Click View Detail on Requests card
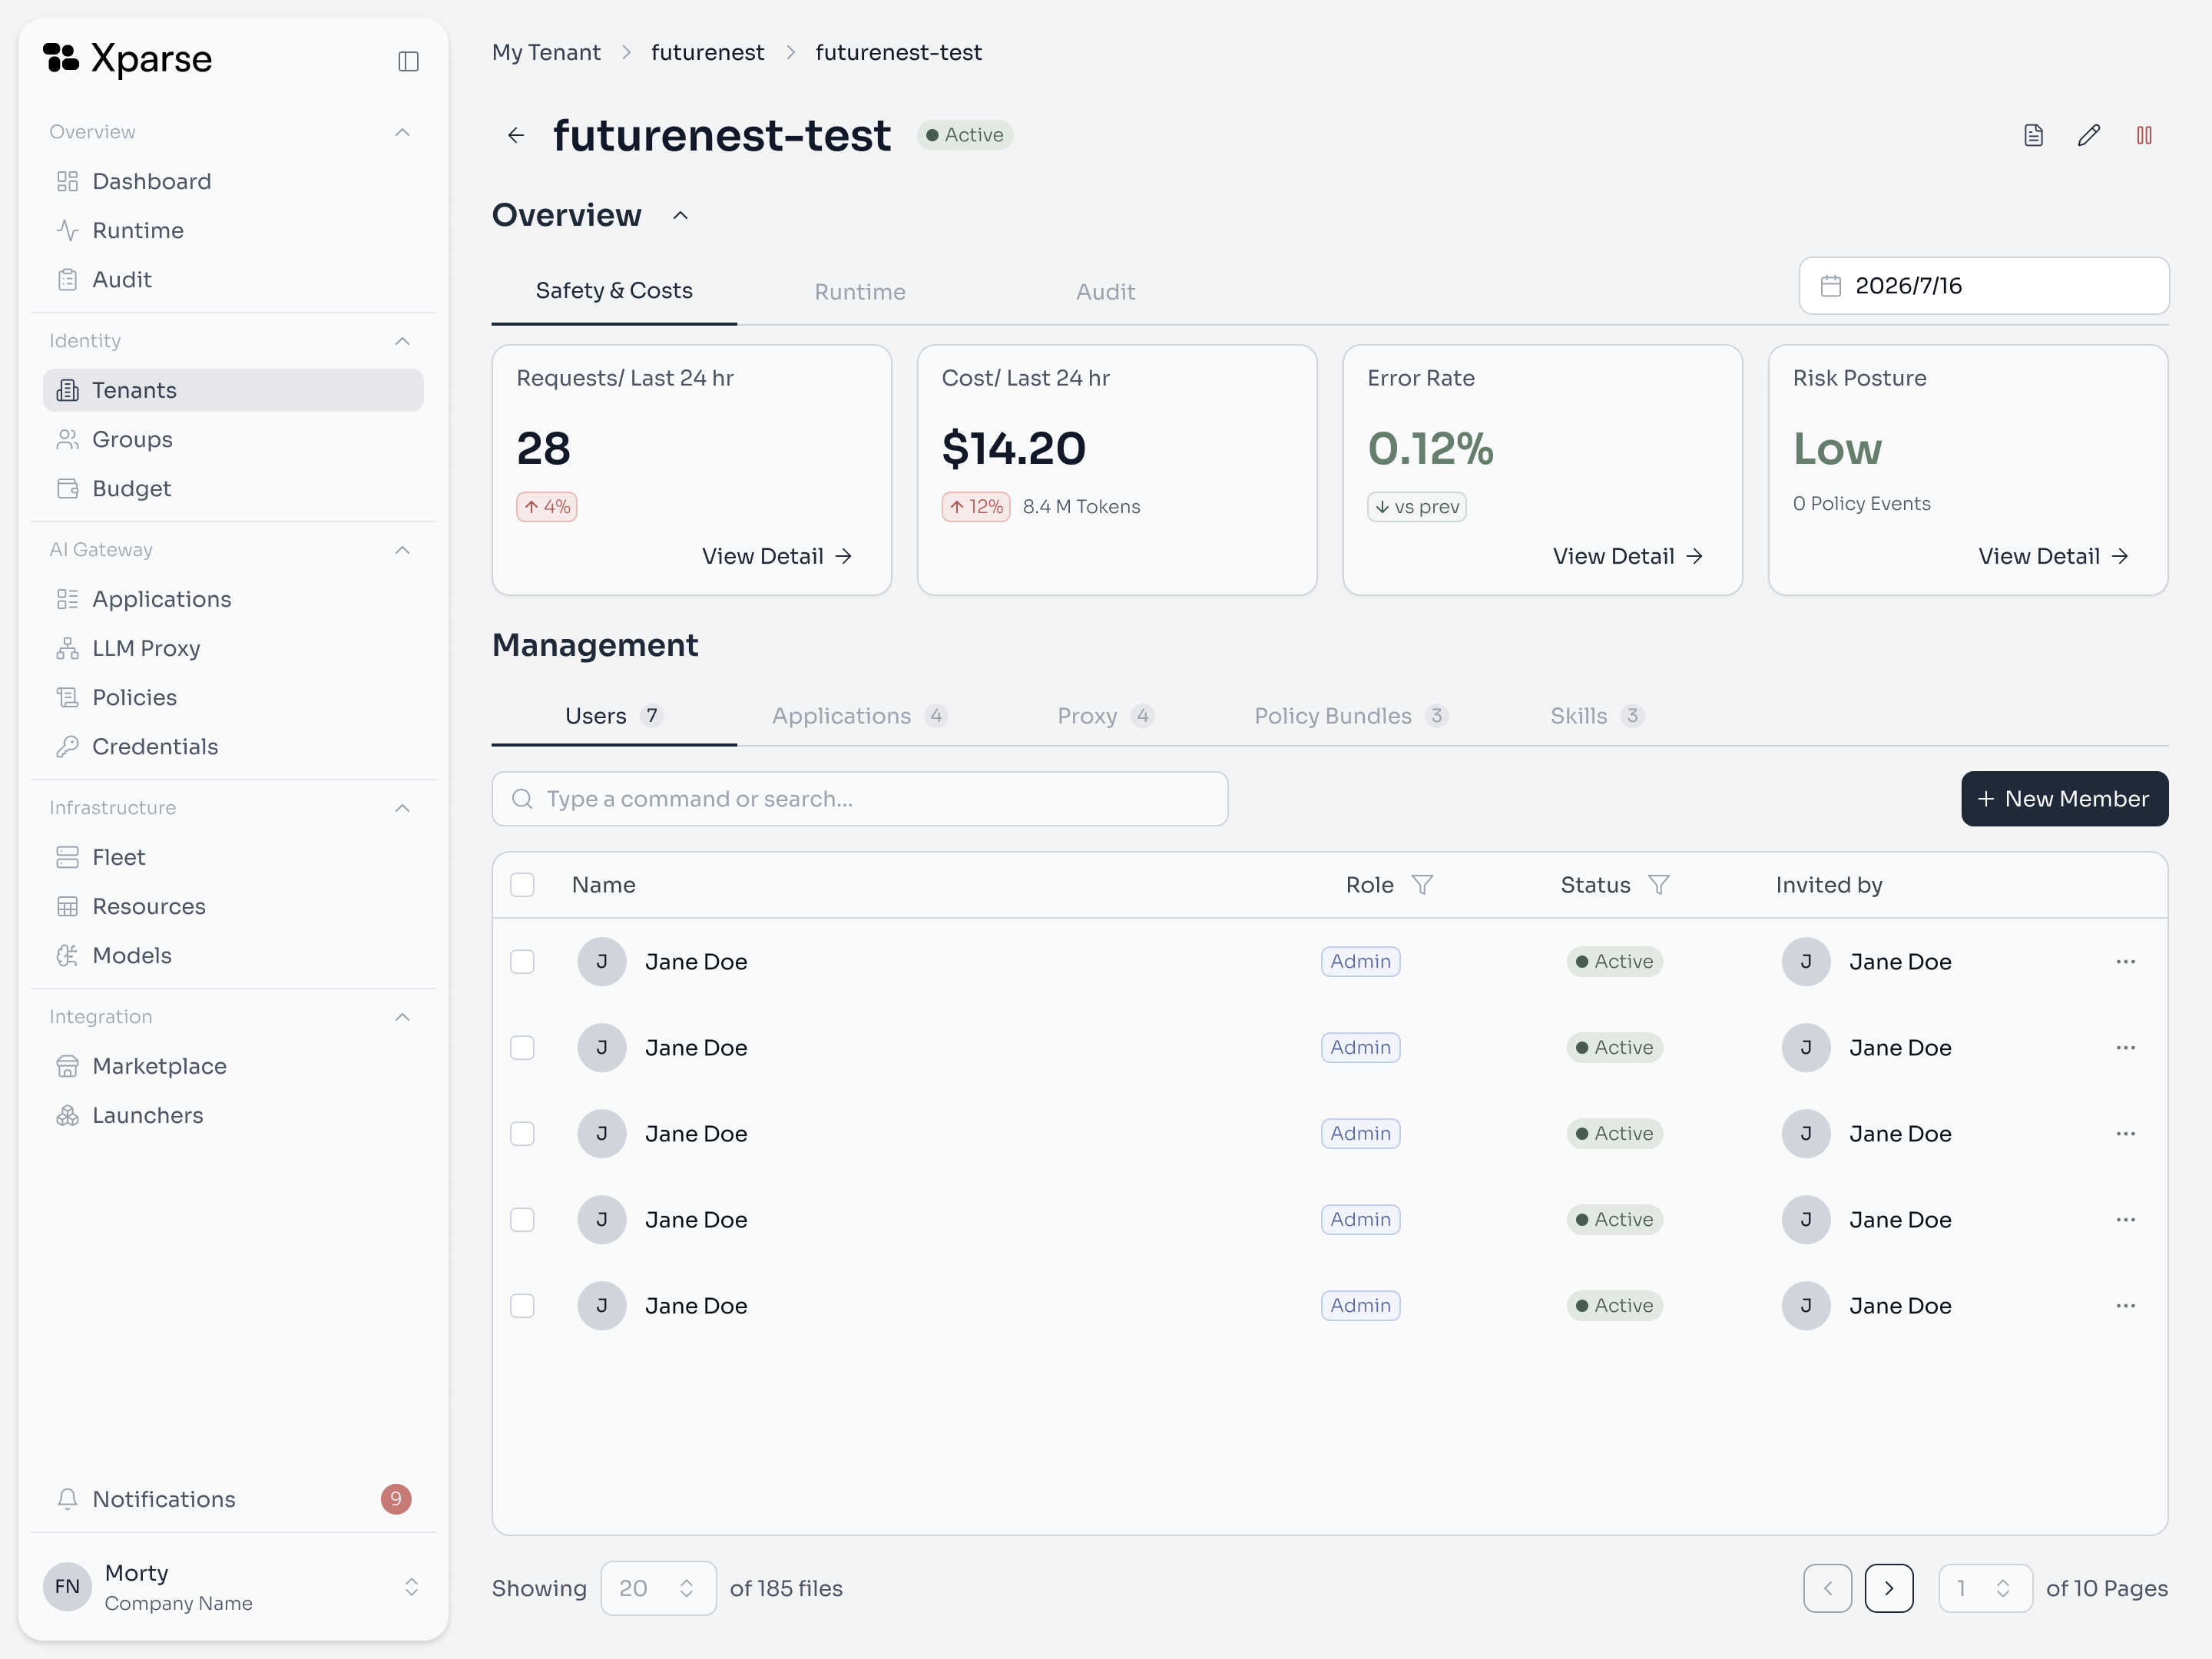Image resolution: width=2212 pixels, height=1659 pixels. [x=777, y=556]
